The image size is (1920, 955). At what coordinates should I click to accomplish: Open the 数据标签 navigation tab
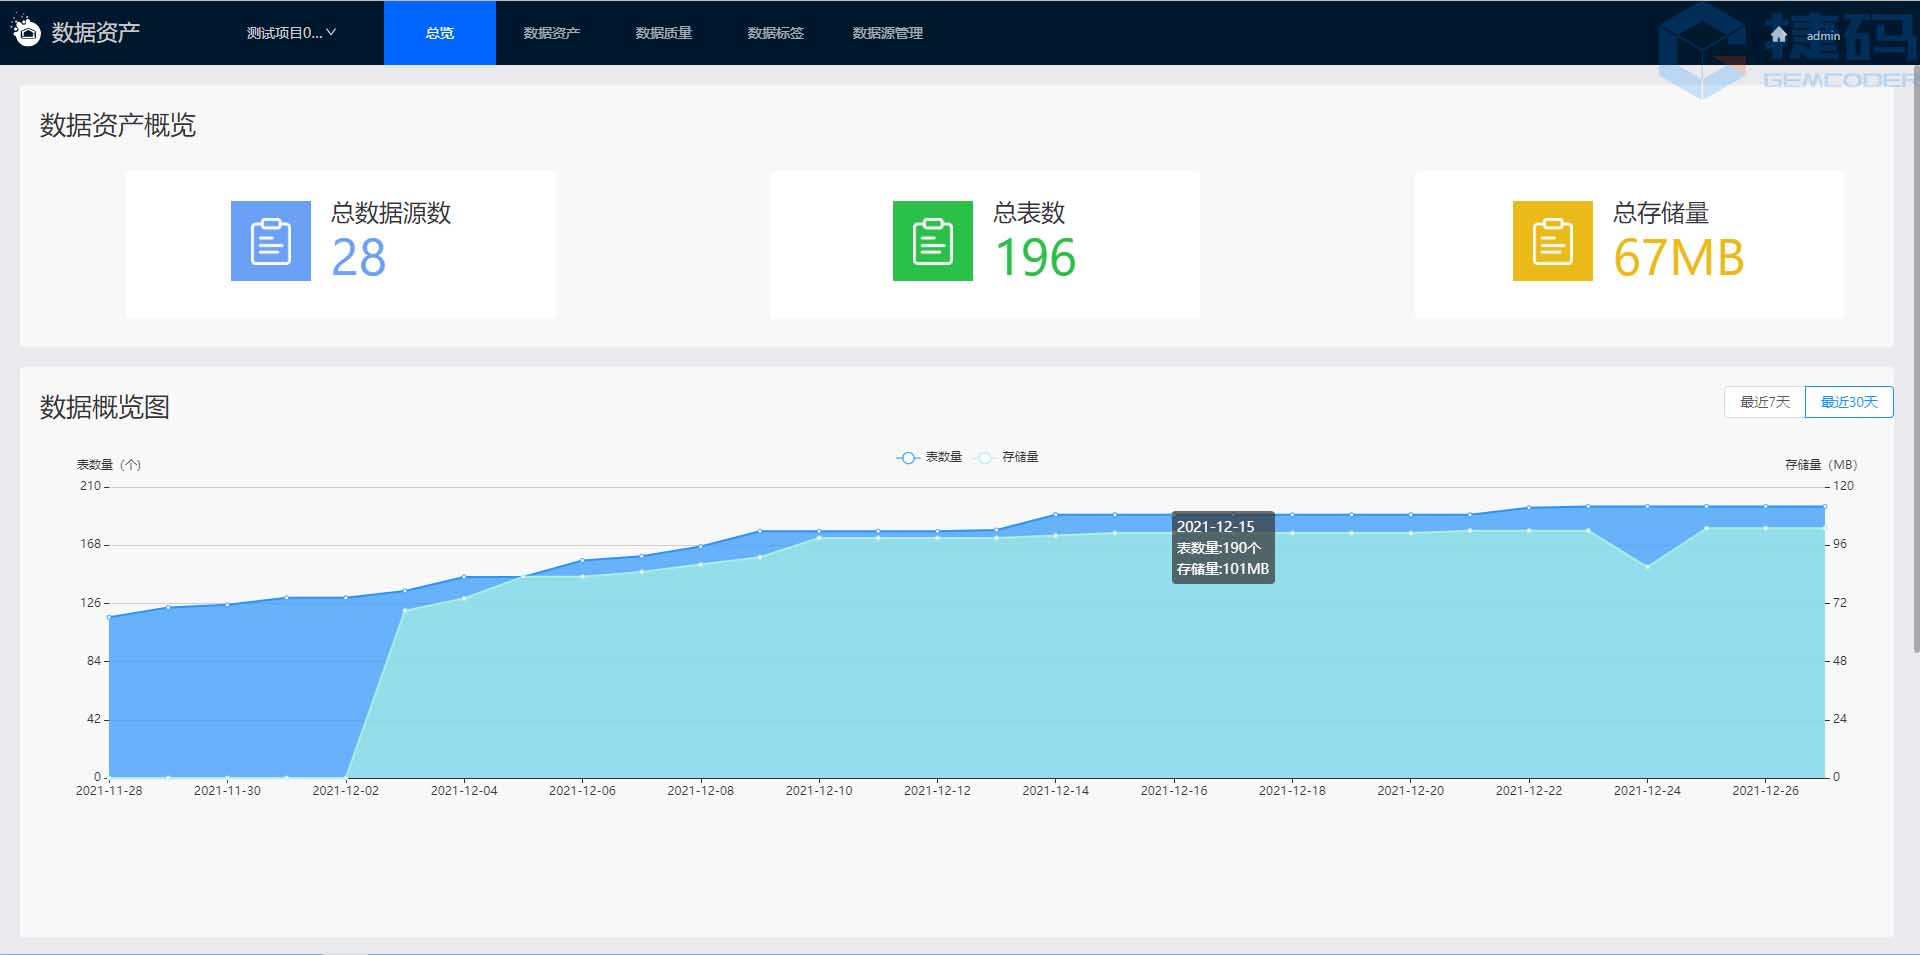pos(776,33)
